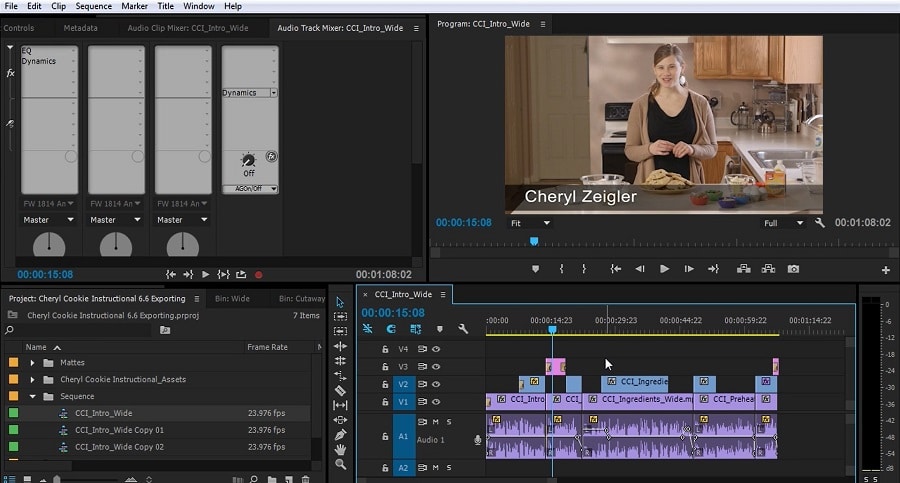Click the project panel search field
This screenshot has height=483, width=900.
(80, 330)
